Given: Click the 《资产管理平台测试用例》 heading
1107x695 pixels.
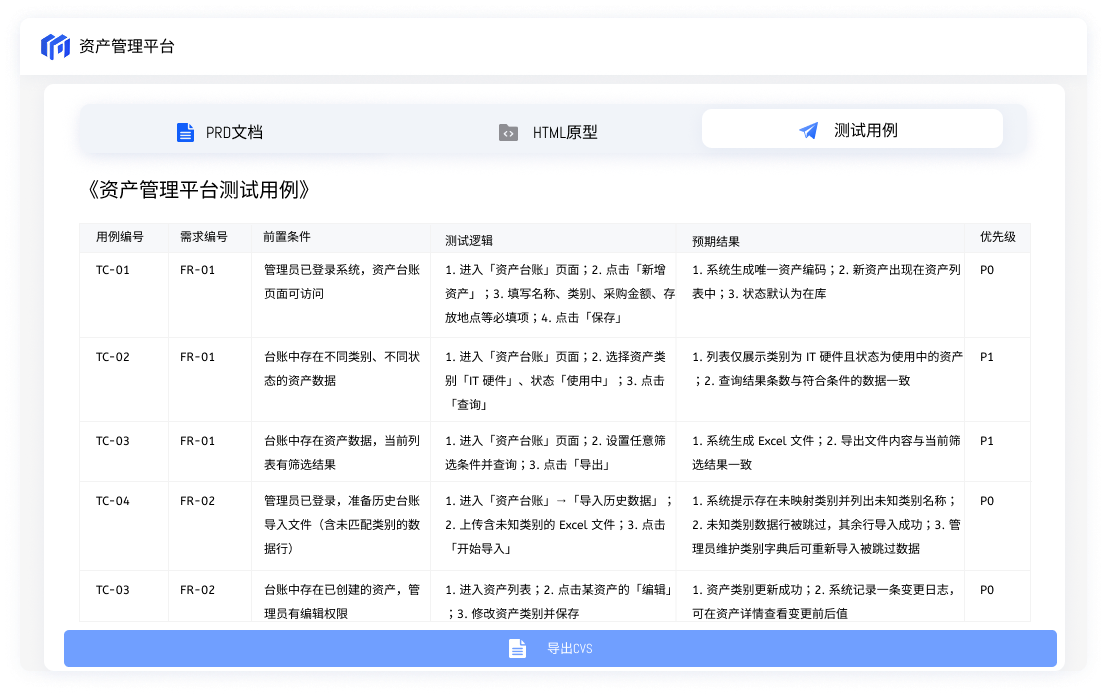Looking at the screenshot, I should (x=198, y=189).
